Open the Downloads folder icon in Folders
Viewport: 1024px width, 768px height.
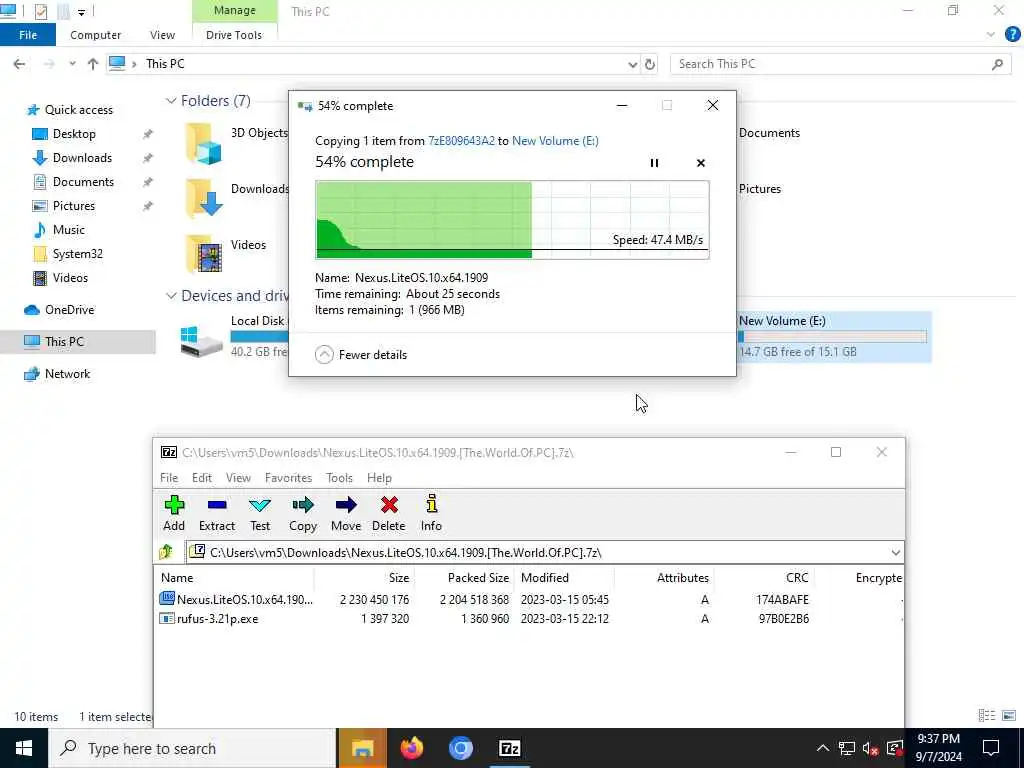[x=204, y=199]
